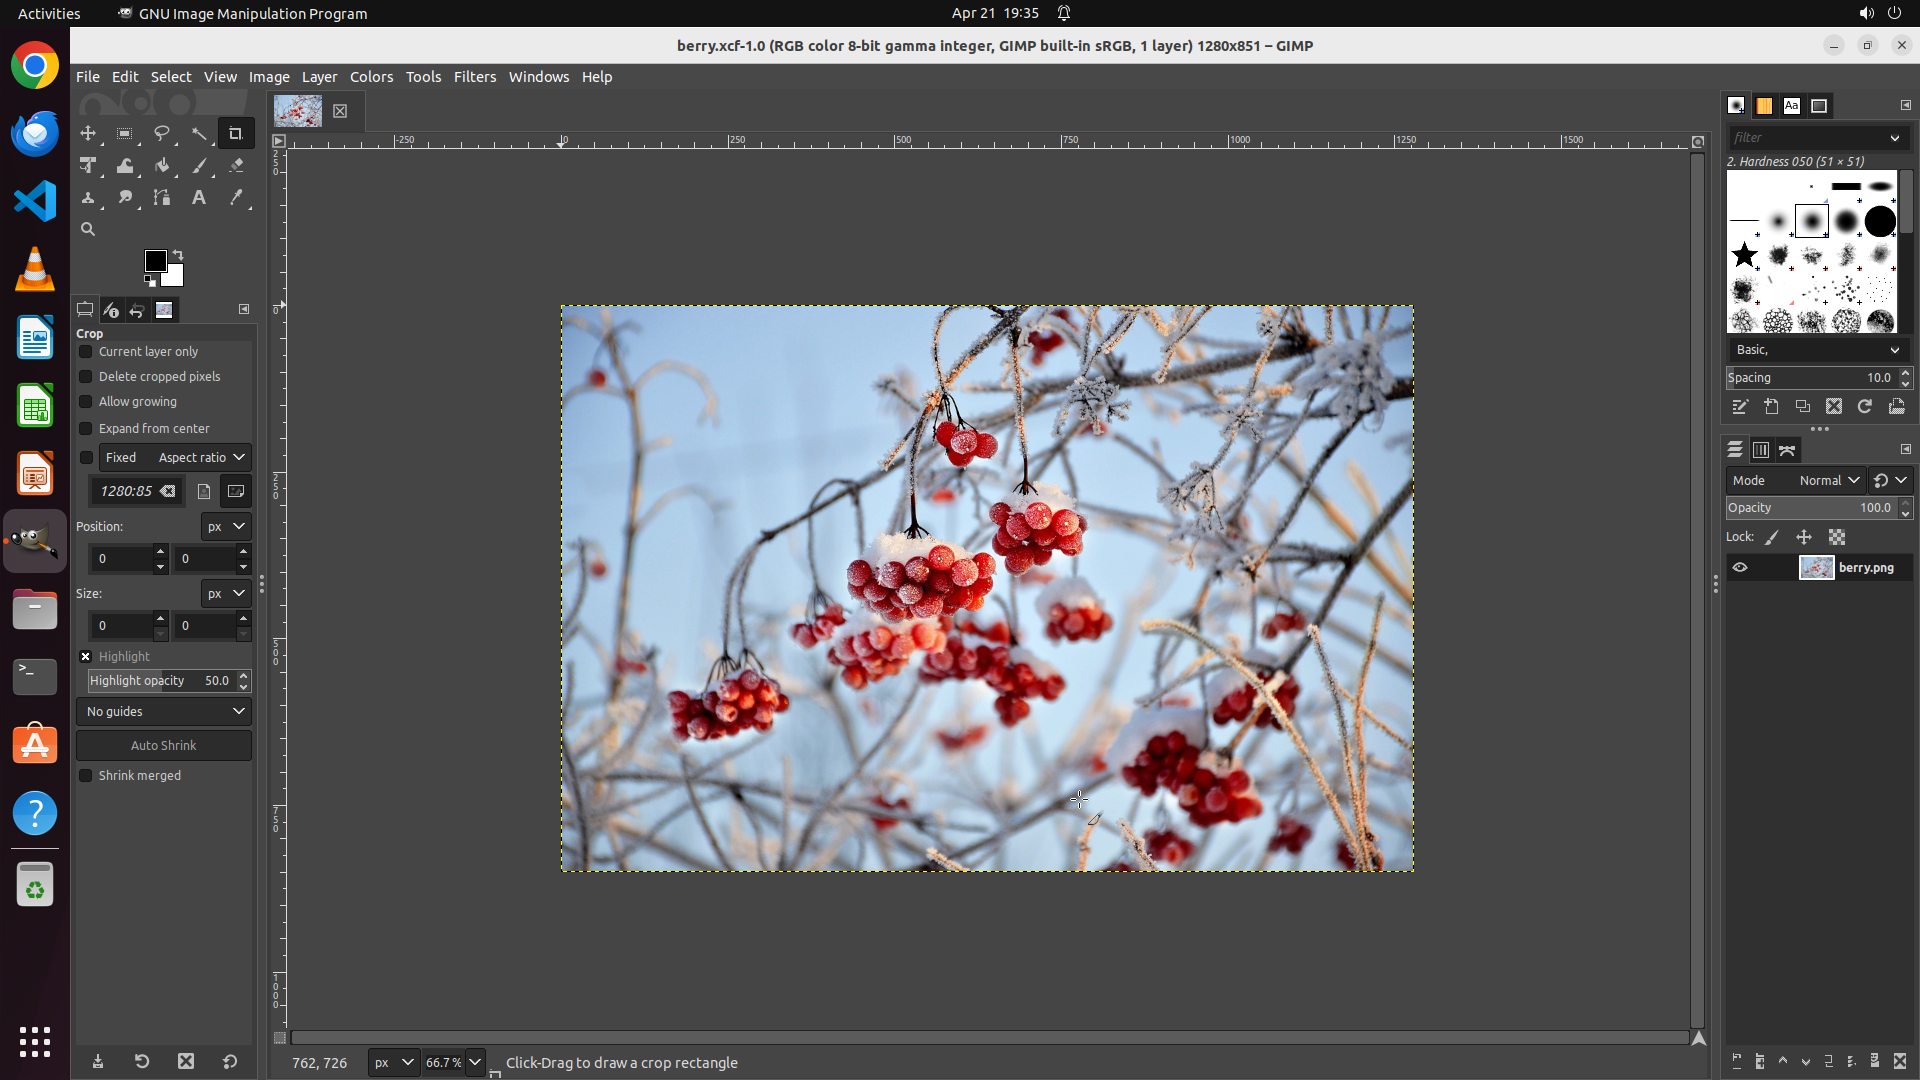Click the Auto Shrink button
Viewport: 1920px width, 1080px height.
pyautogui.click(x=164, y=745)
